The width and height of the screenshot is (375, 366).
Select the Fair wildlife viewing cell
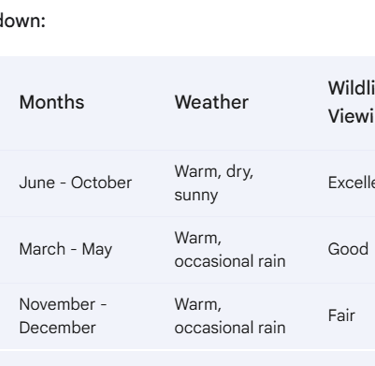click(341, 315)
